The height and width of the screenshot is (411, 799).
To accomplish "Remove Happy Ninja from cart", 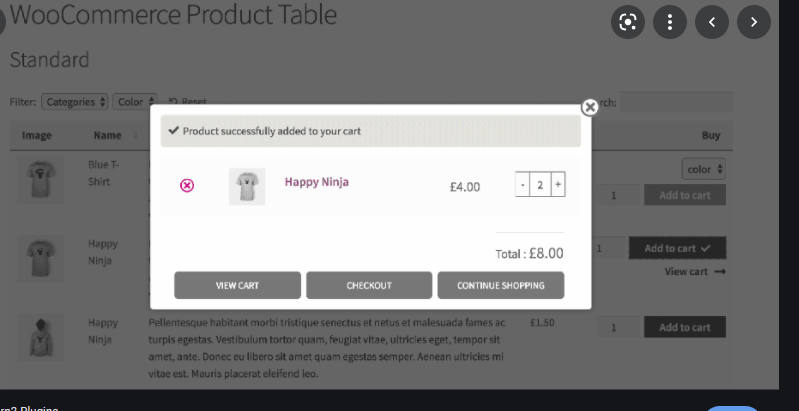I will [x=187, y=185].
